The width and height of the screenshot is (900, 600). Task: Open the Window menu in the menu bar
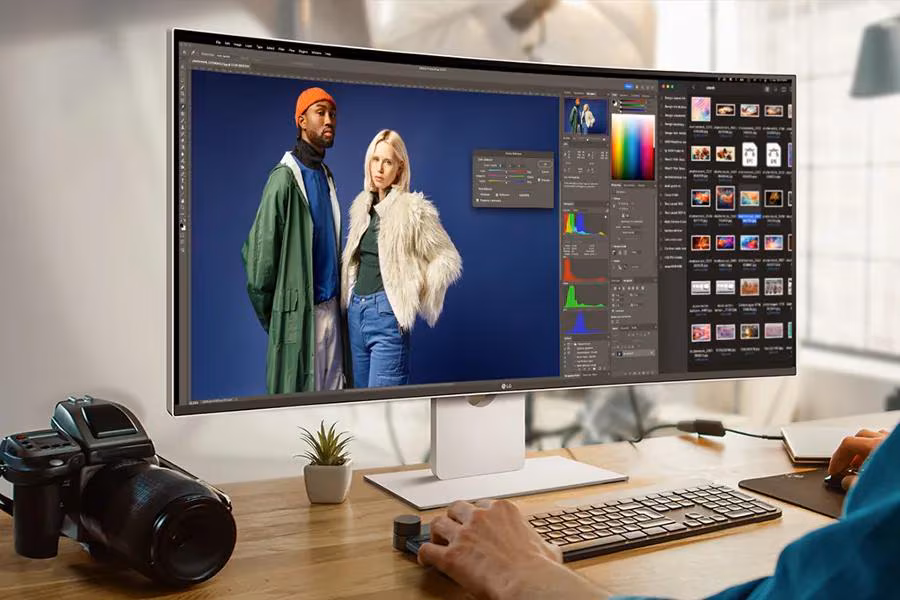click(x=316, y=51)
